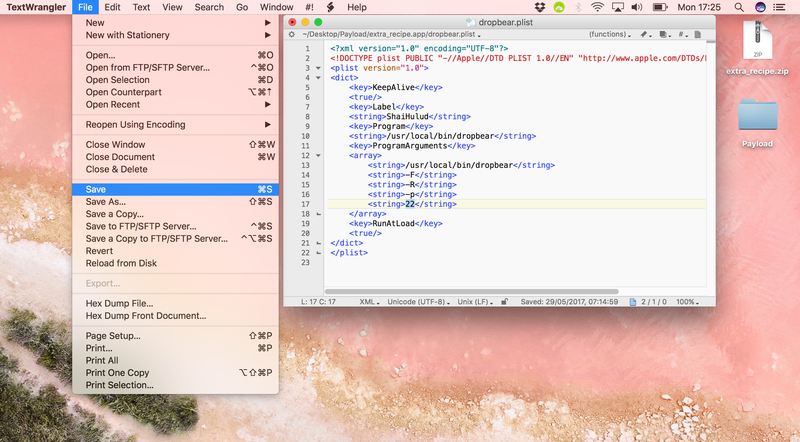The width and height of the screenshot is (800, 442).
Task: Click the L: 17 C: 17 cursor position indicator
Action: [318, 302]
